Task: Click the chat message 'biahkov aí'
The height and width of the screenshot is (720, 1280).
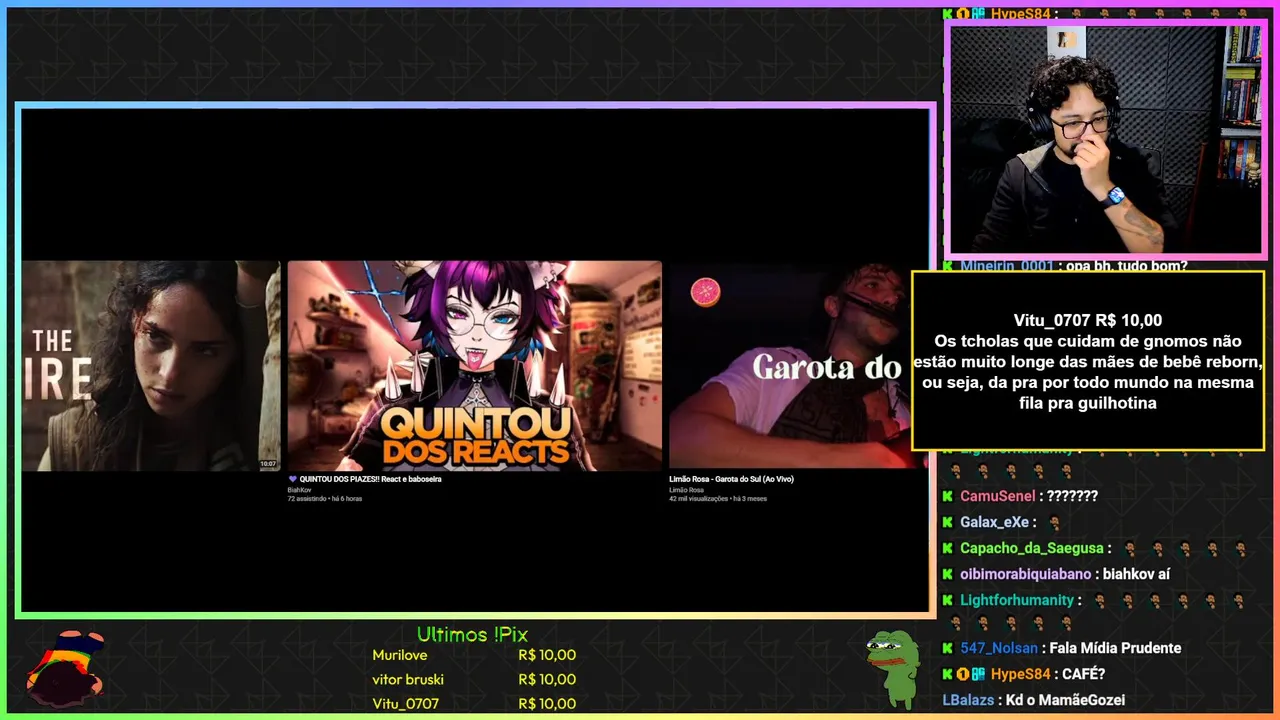Action: pyautogui.click(x=1136, y=574)
